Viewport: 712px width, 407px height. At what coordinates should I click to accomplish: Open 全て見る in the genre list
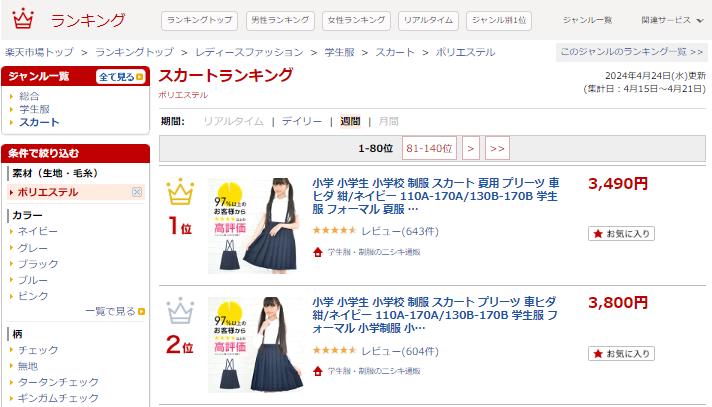(x=121, y=77)
